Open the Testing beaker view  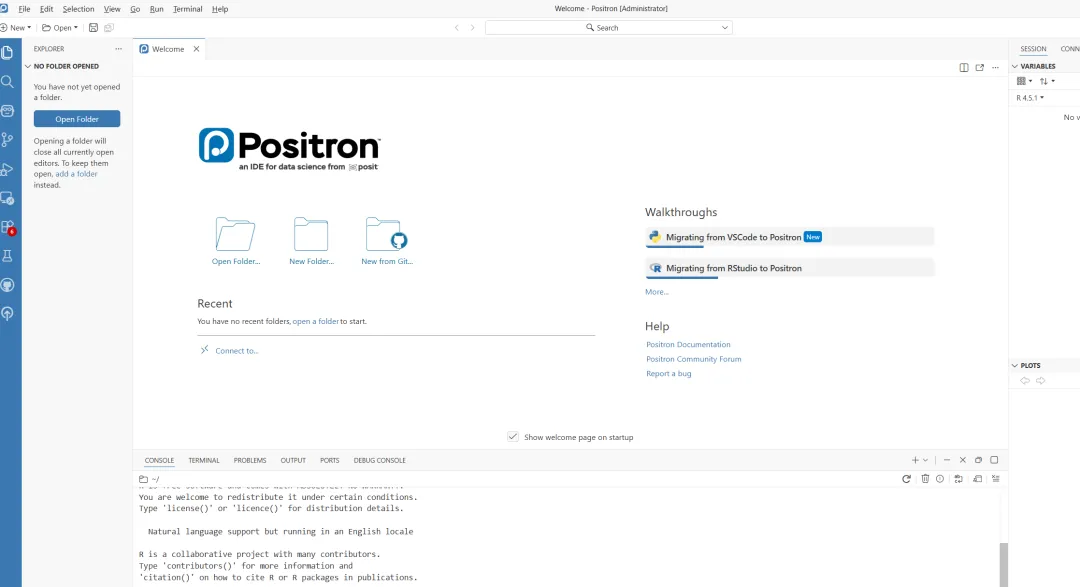coord(8,256)
